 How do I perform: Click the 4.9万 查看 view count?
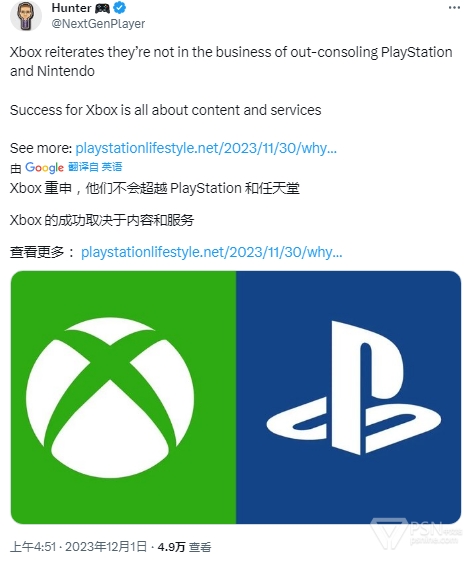point(184,547)
